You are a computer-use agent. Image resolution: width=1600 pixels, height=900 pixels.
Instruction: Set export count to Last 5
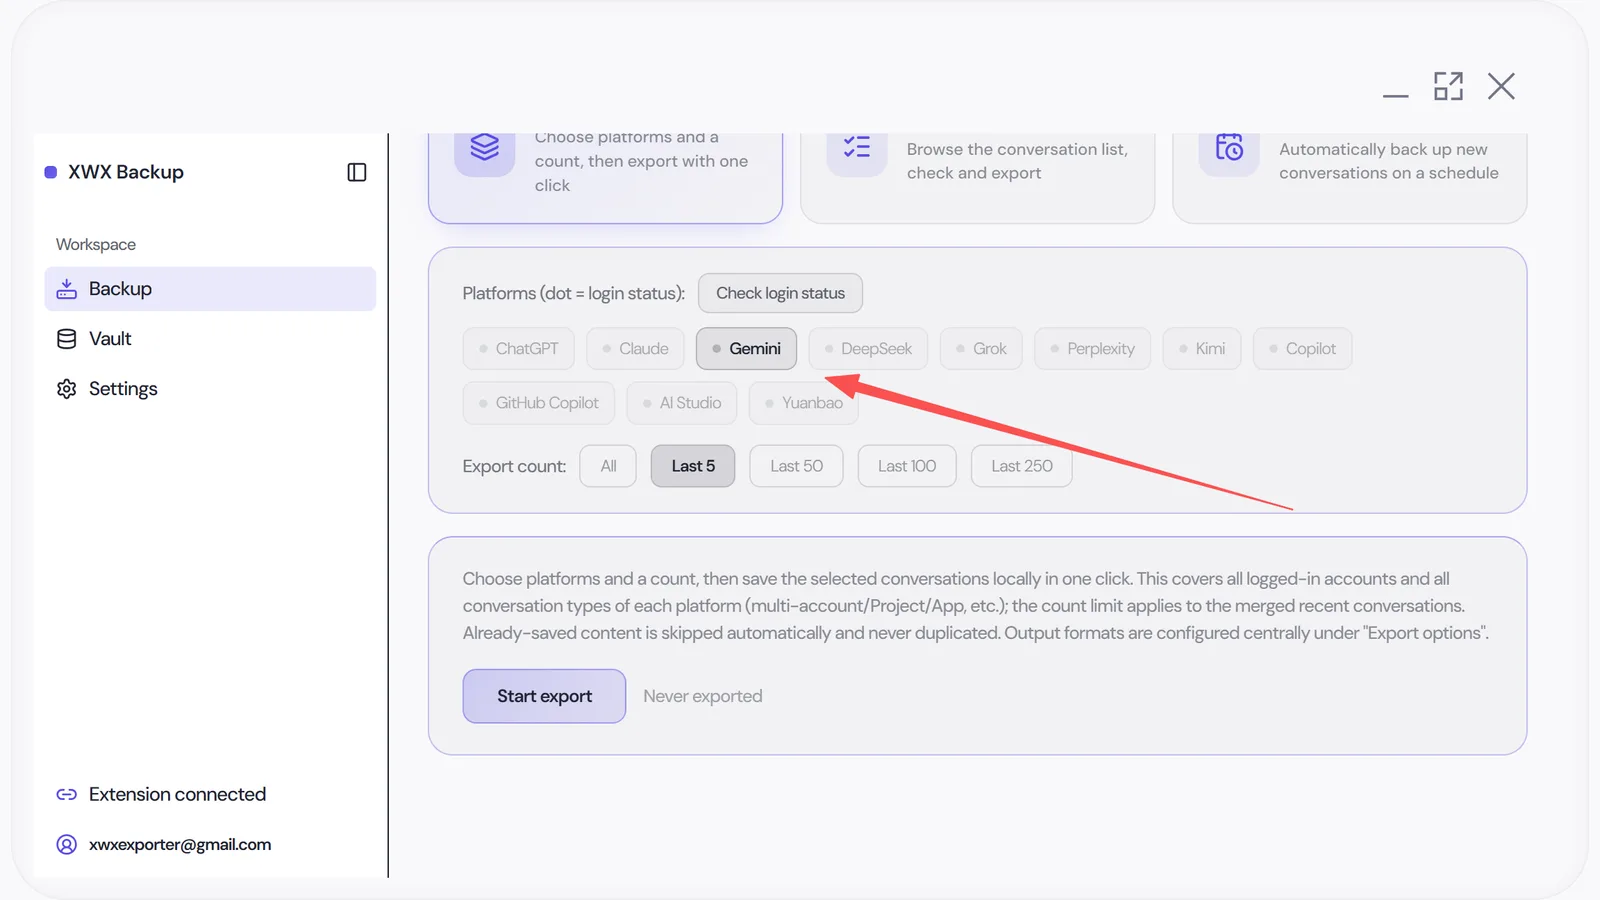click(693, 466)
